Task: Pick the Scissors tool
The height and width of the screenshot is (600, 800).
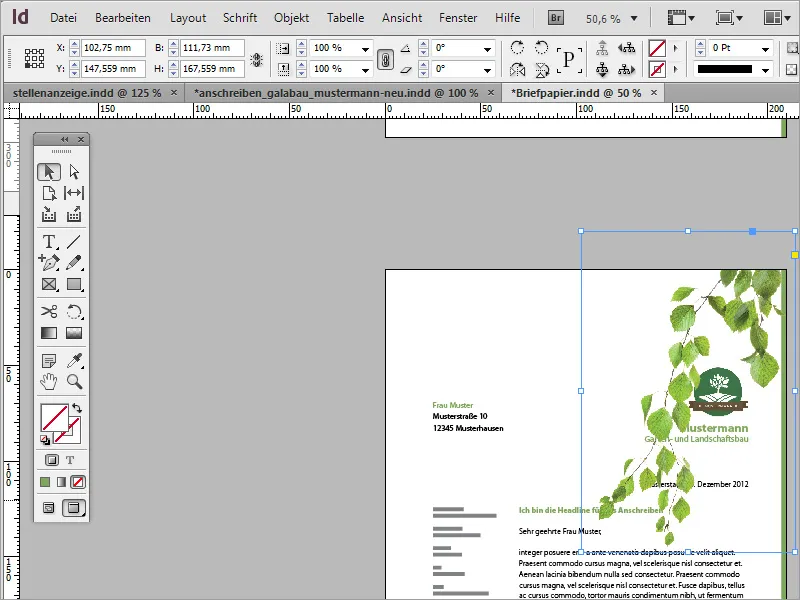Action: click(x=49, y=311)
